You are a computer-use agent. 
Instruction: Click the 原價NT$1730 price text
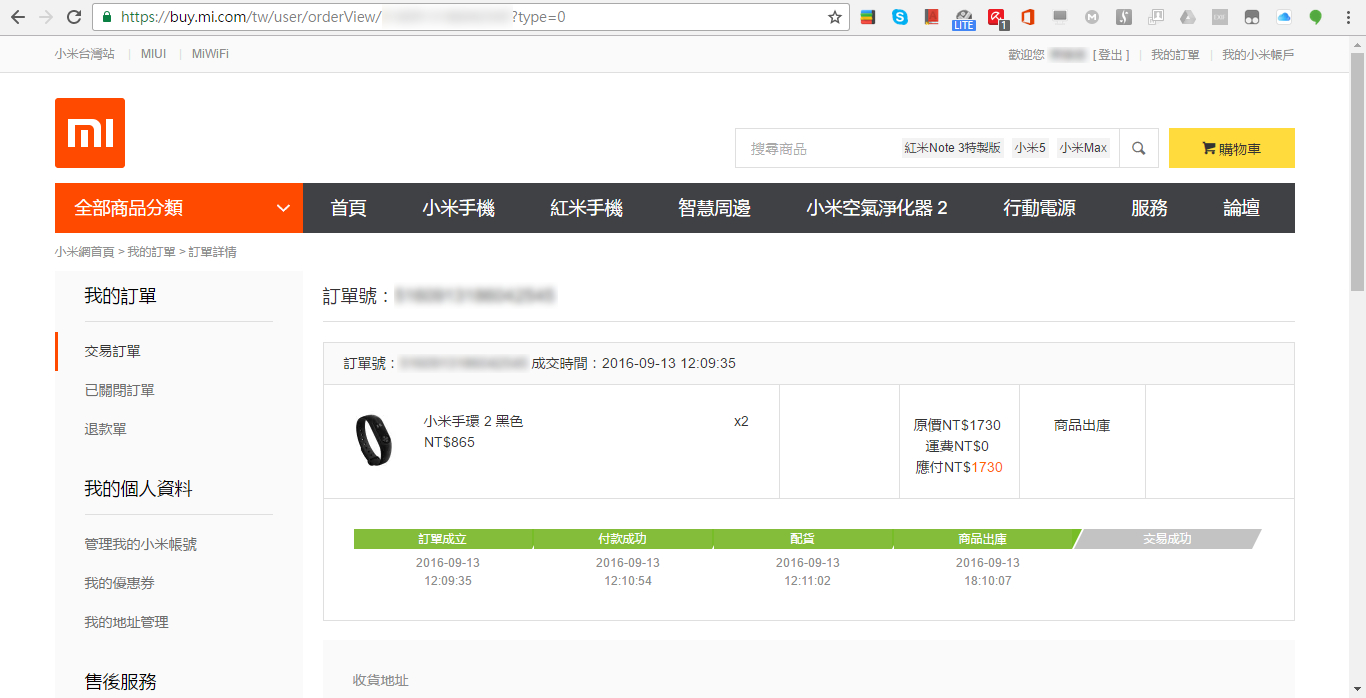(958, 425)
